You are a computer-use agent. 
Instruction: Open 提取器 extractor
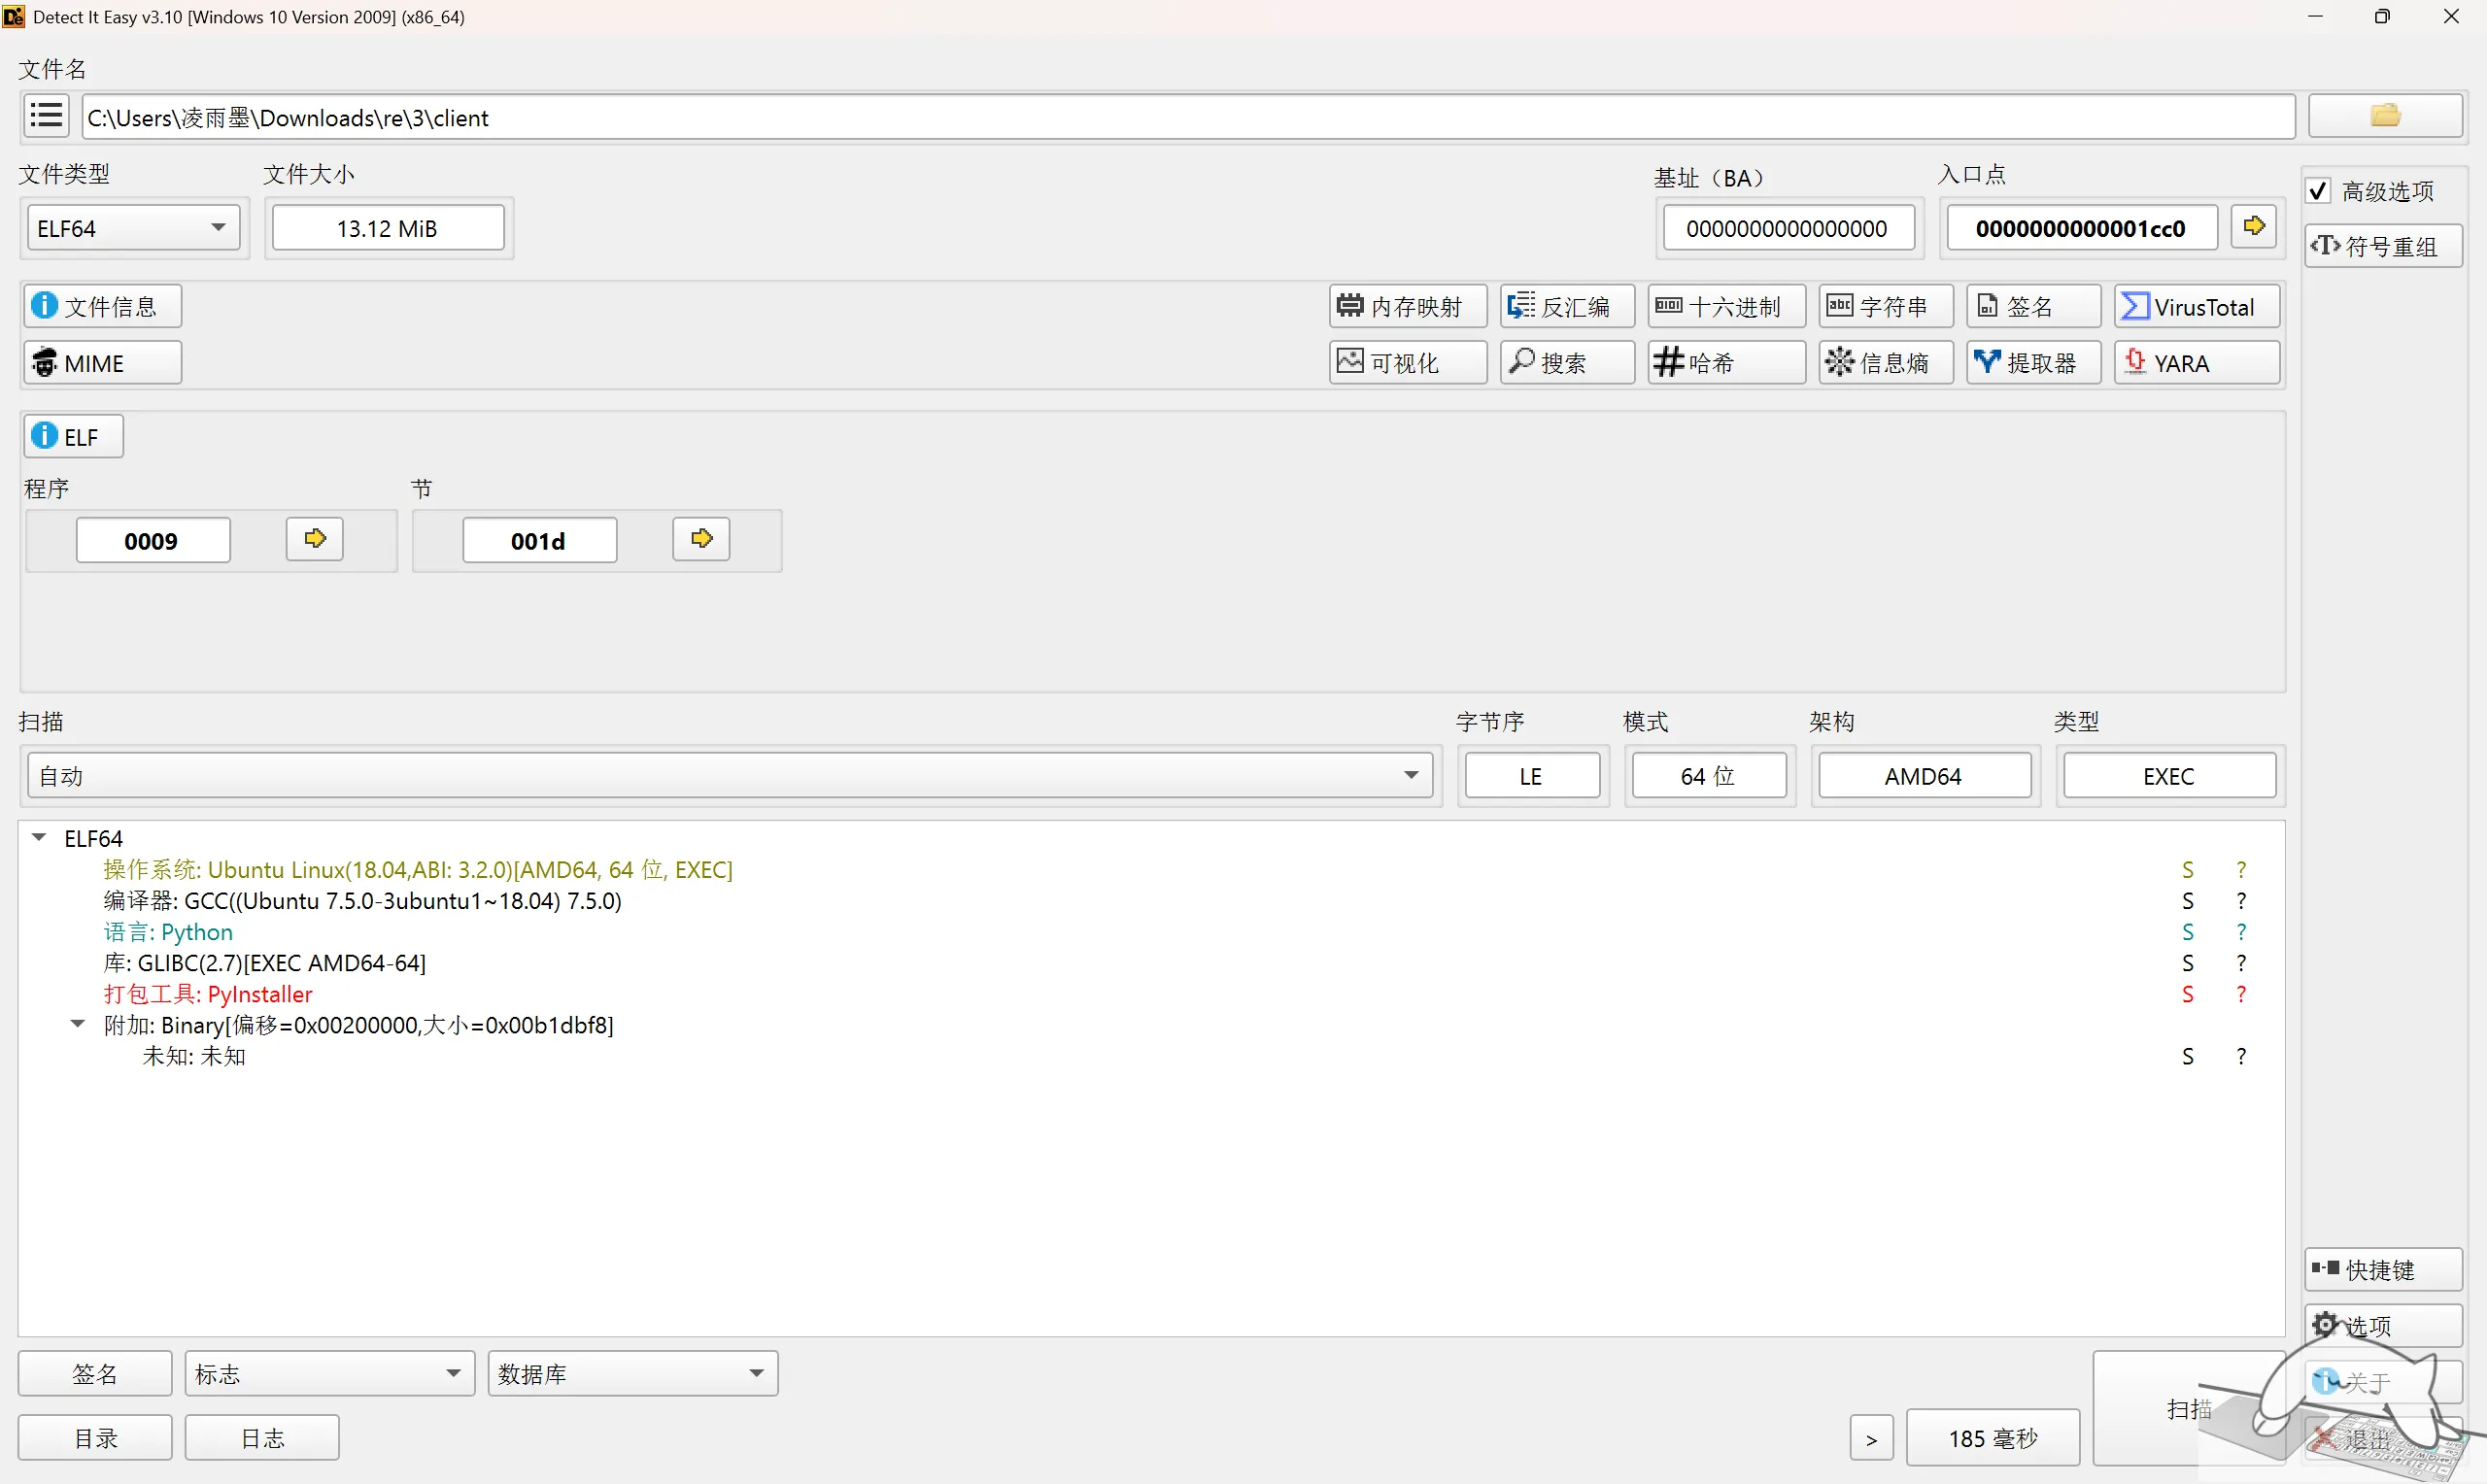click(x=2034, y=362)
